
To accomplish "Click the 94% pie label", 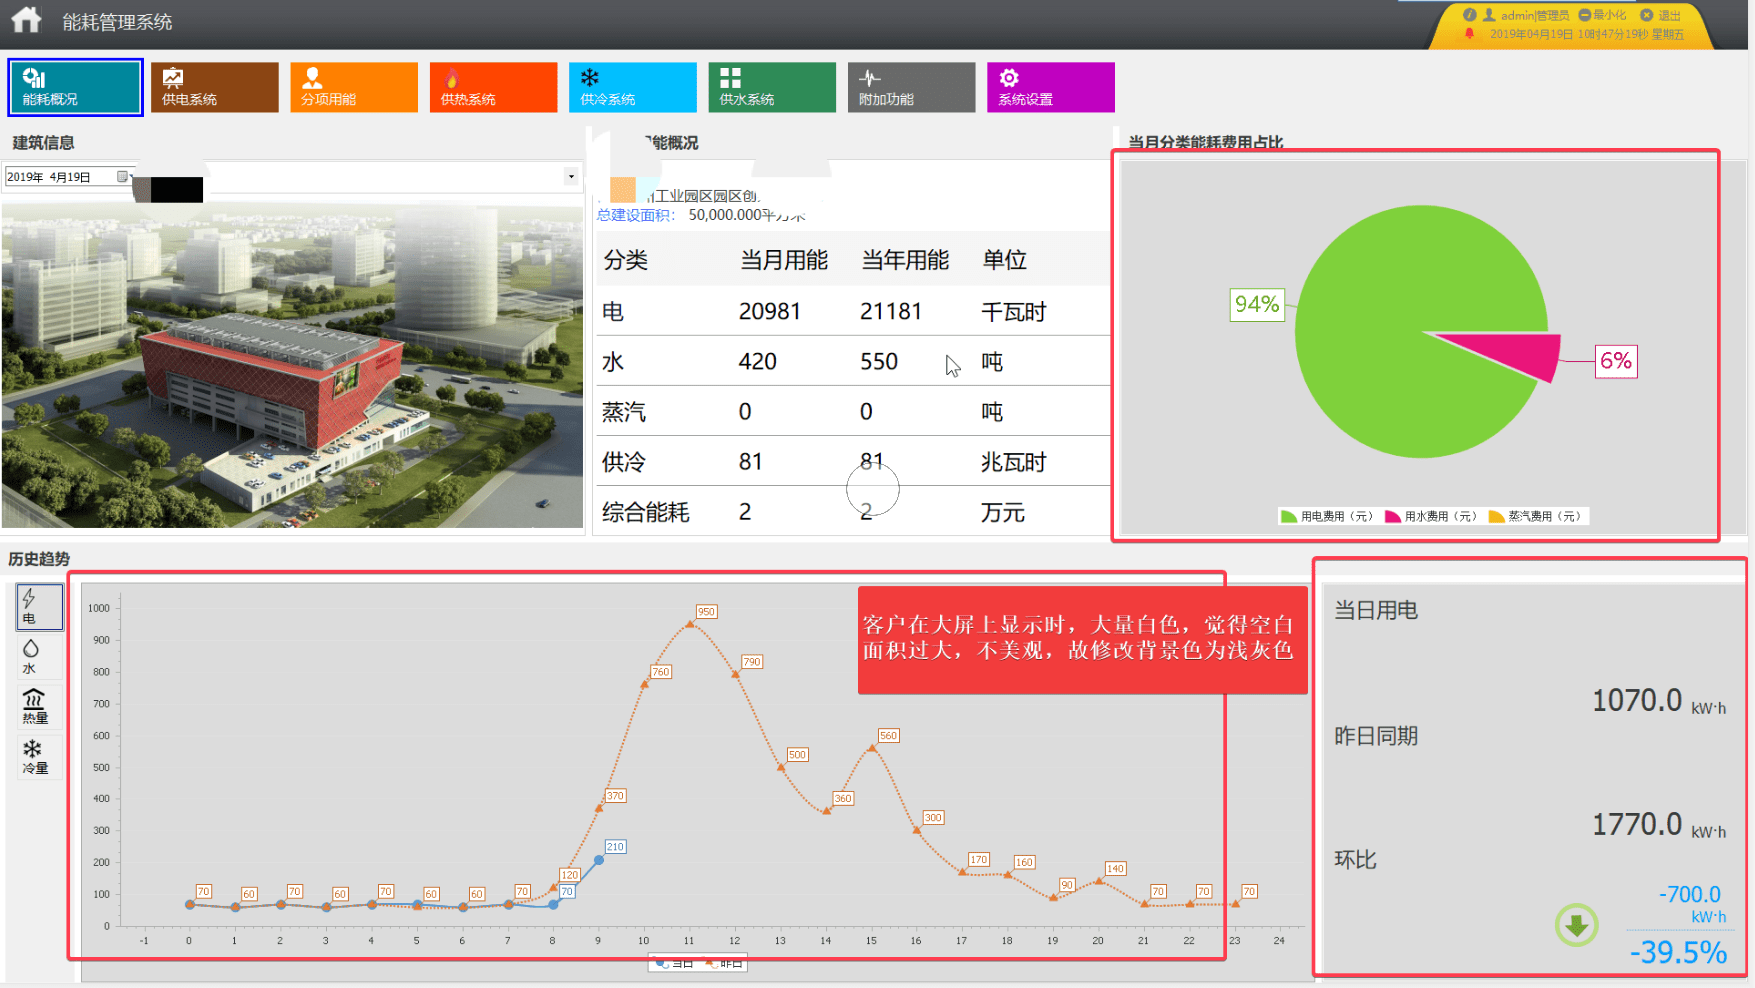I will [x=1257, y=304].
